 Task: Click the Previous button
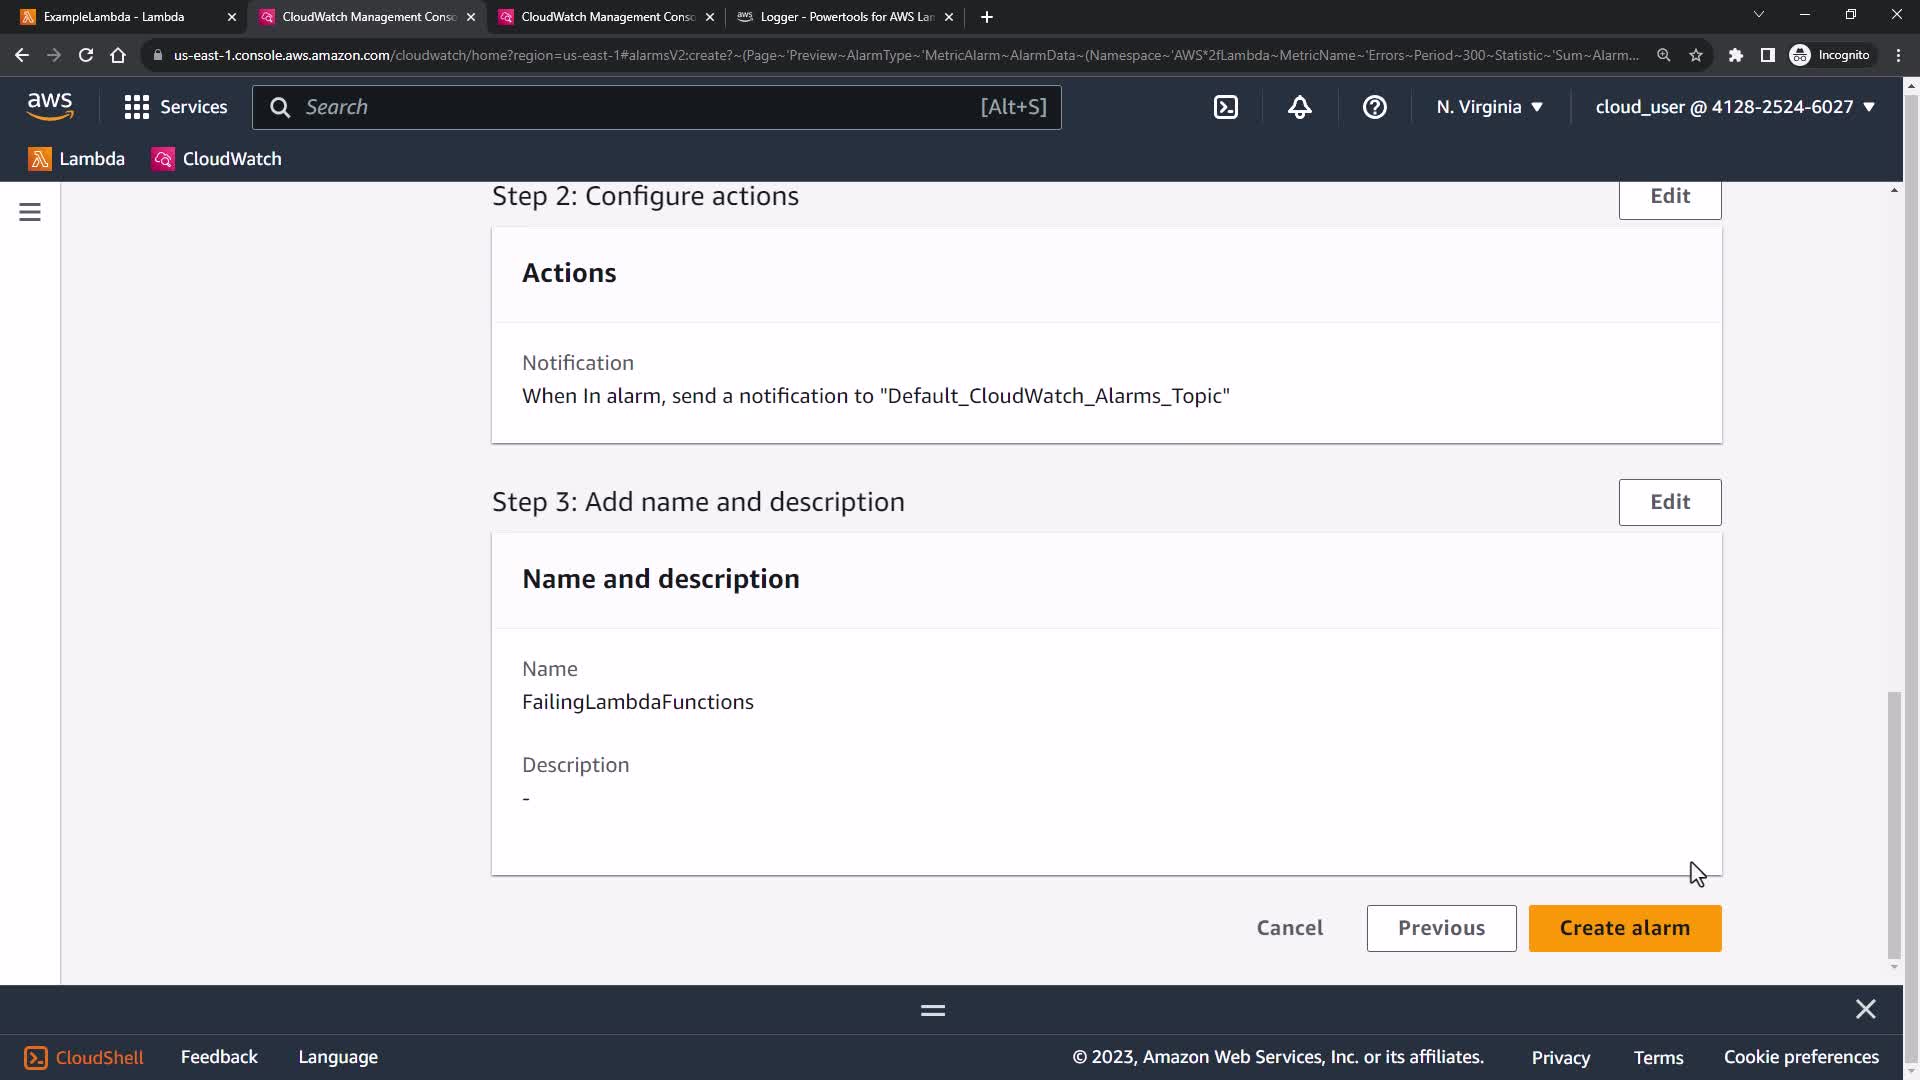[x=1441, y=928]
